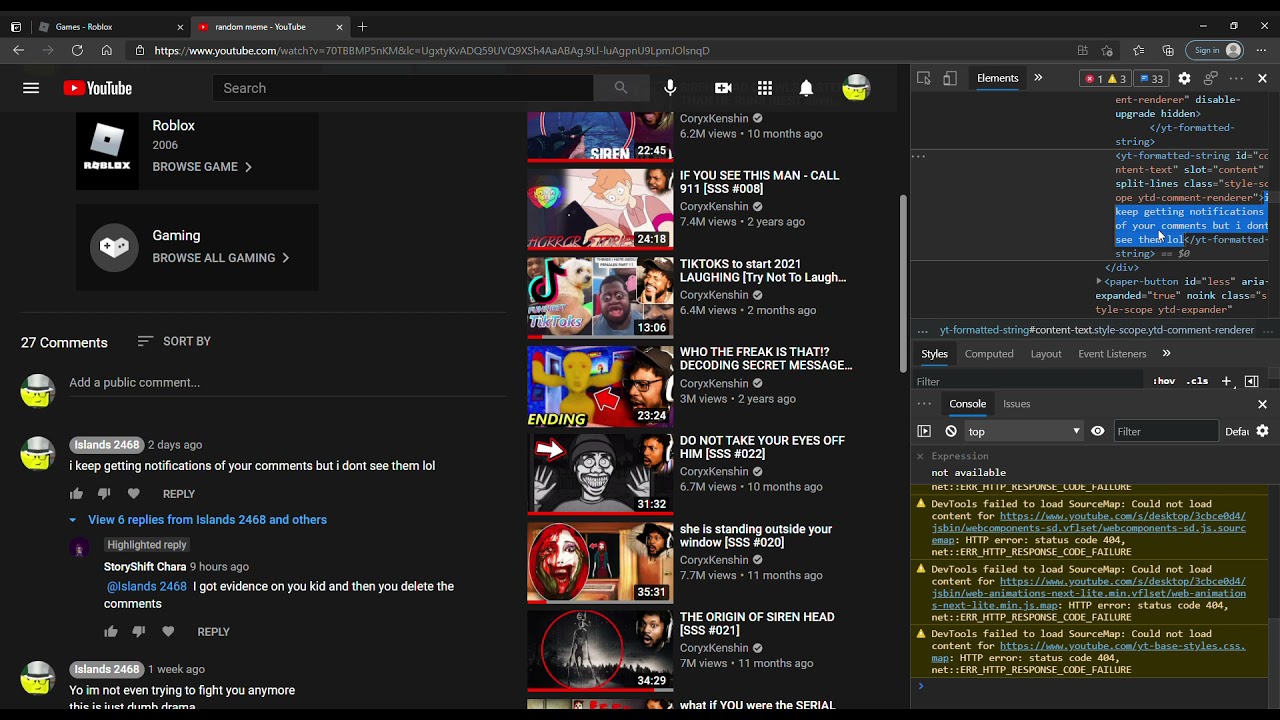The height and width of the screenshot is (720, 1280).
Task: Open the notifications bell
Action: [x=806, y=88]
